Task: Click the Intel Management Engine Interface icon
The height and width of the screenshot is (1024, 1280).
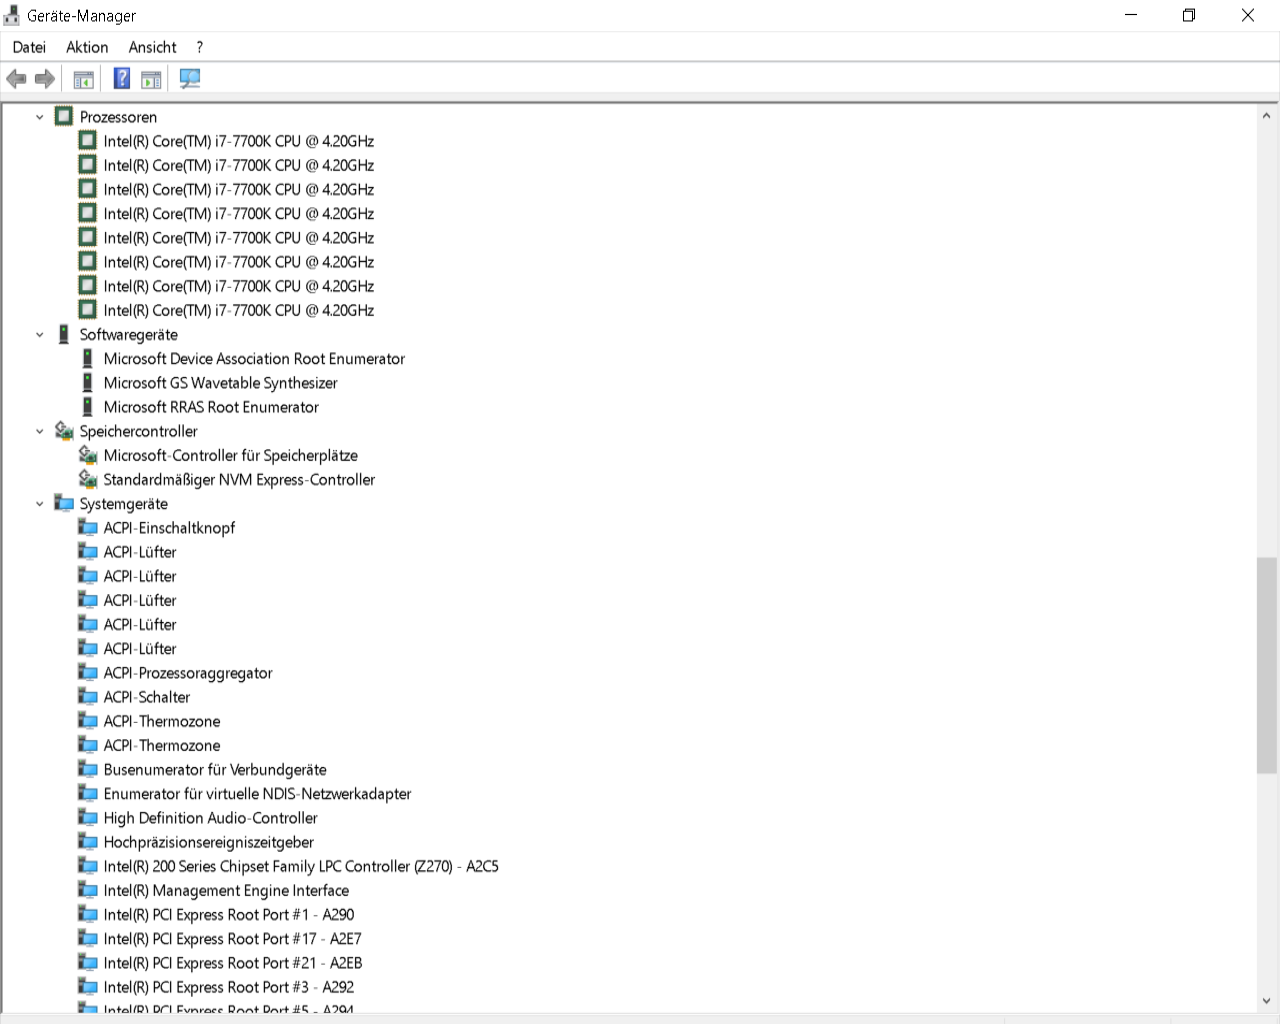Action: (x=88, y=890)
